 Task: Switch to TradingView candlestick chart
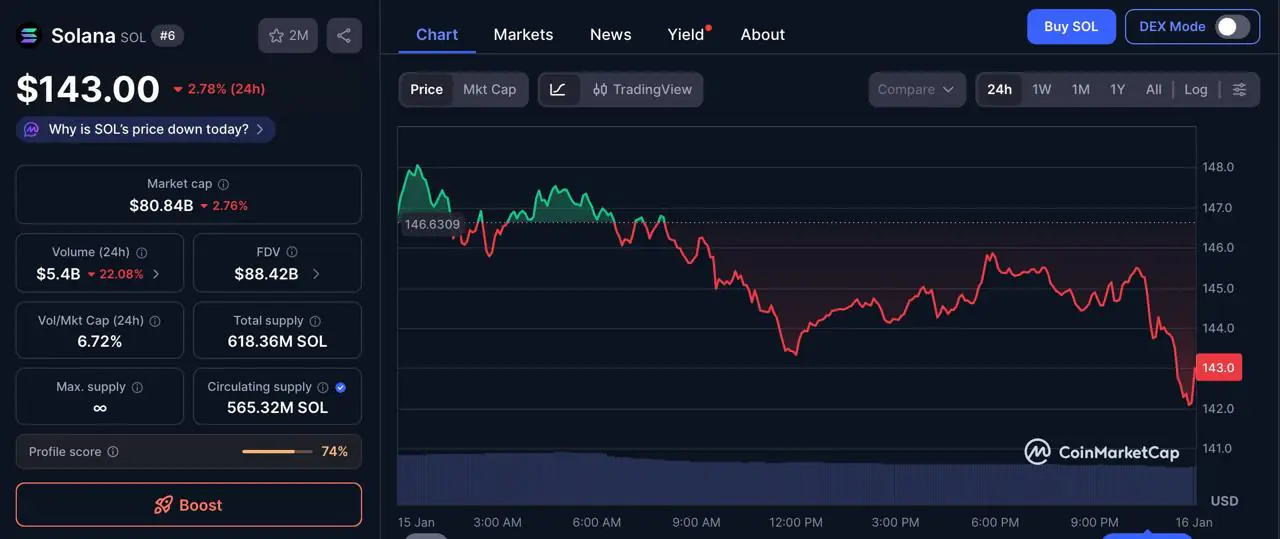pos(642,89)
